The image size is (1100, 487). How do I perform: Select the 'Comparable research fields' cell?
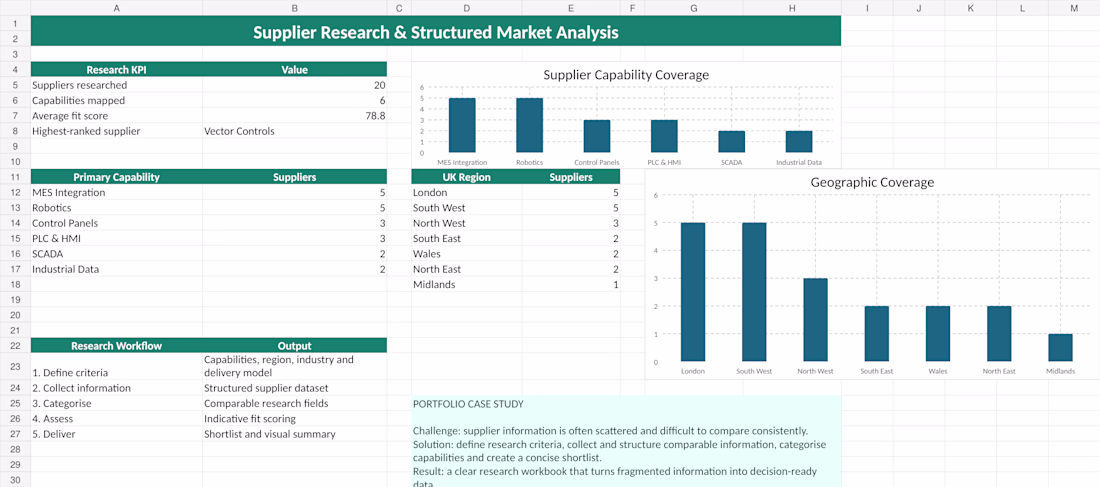coord(295,403)
